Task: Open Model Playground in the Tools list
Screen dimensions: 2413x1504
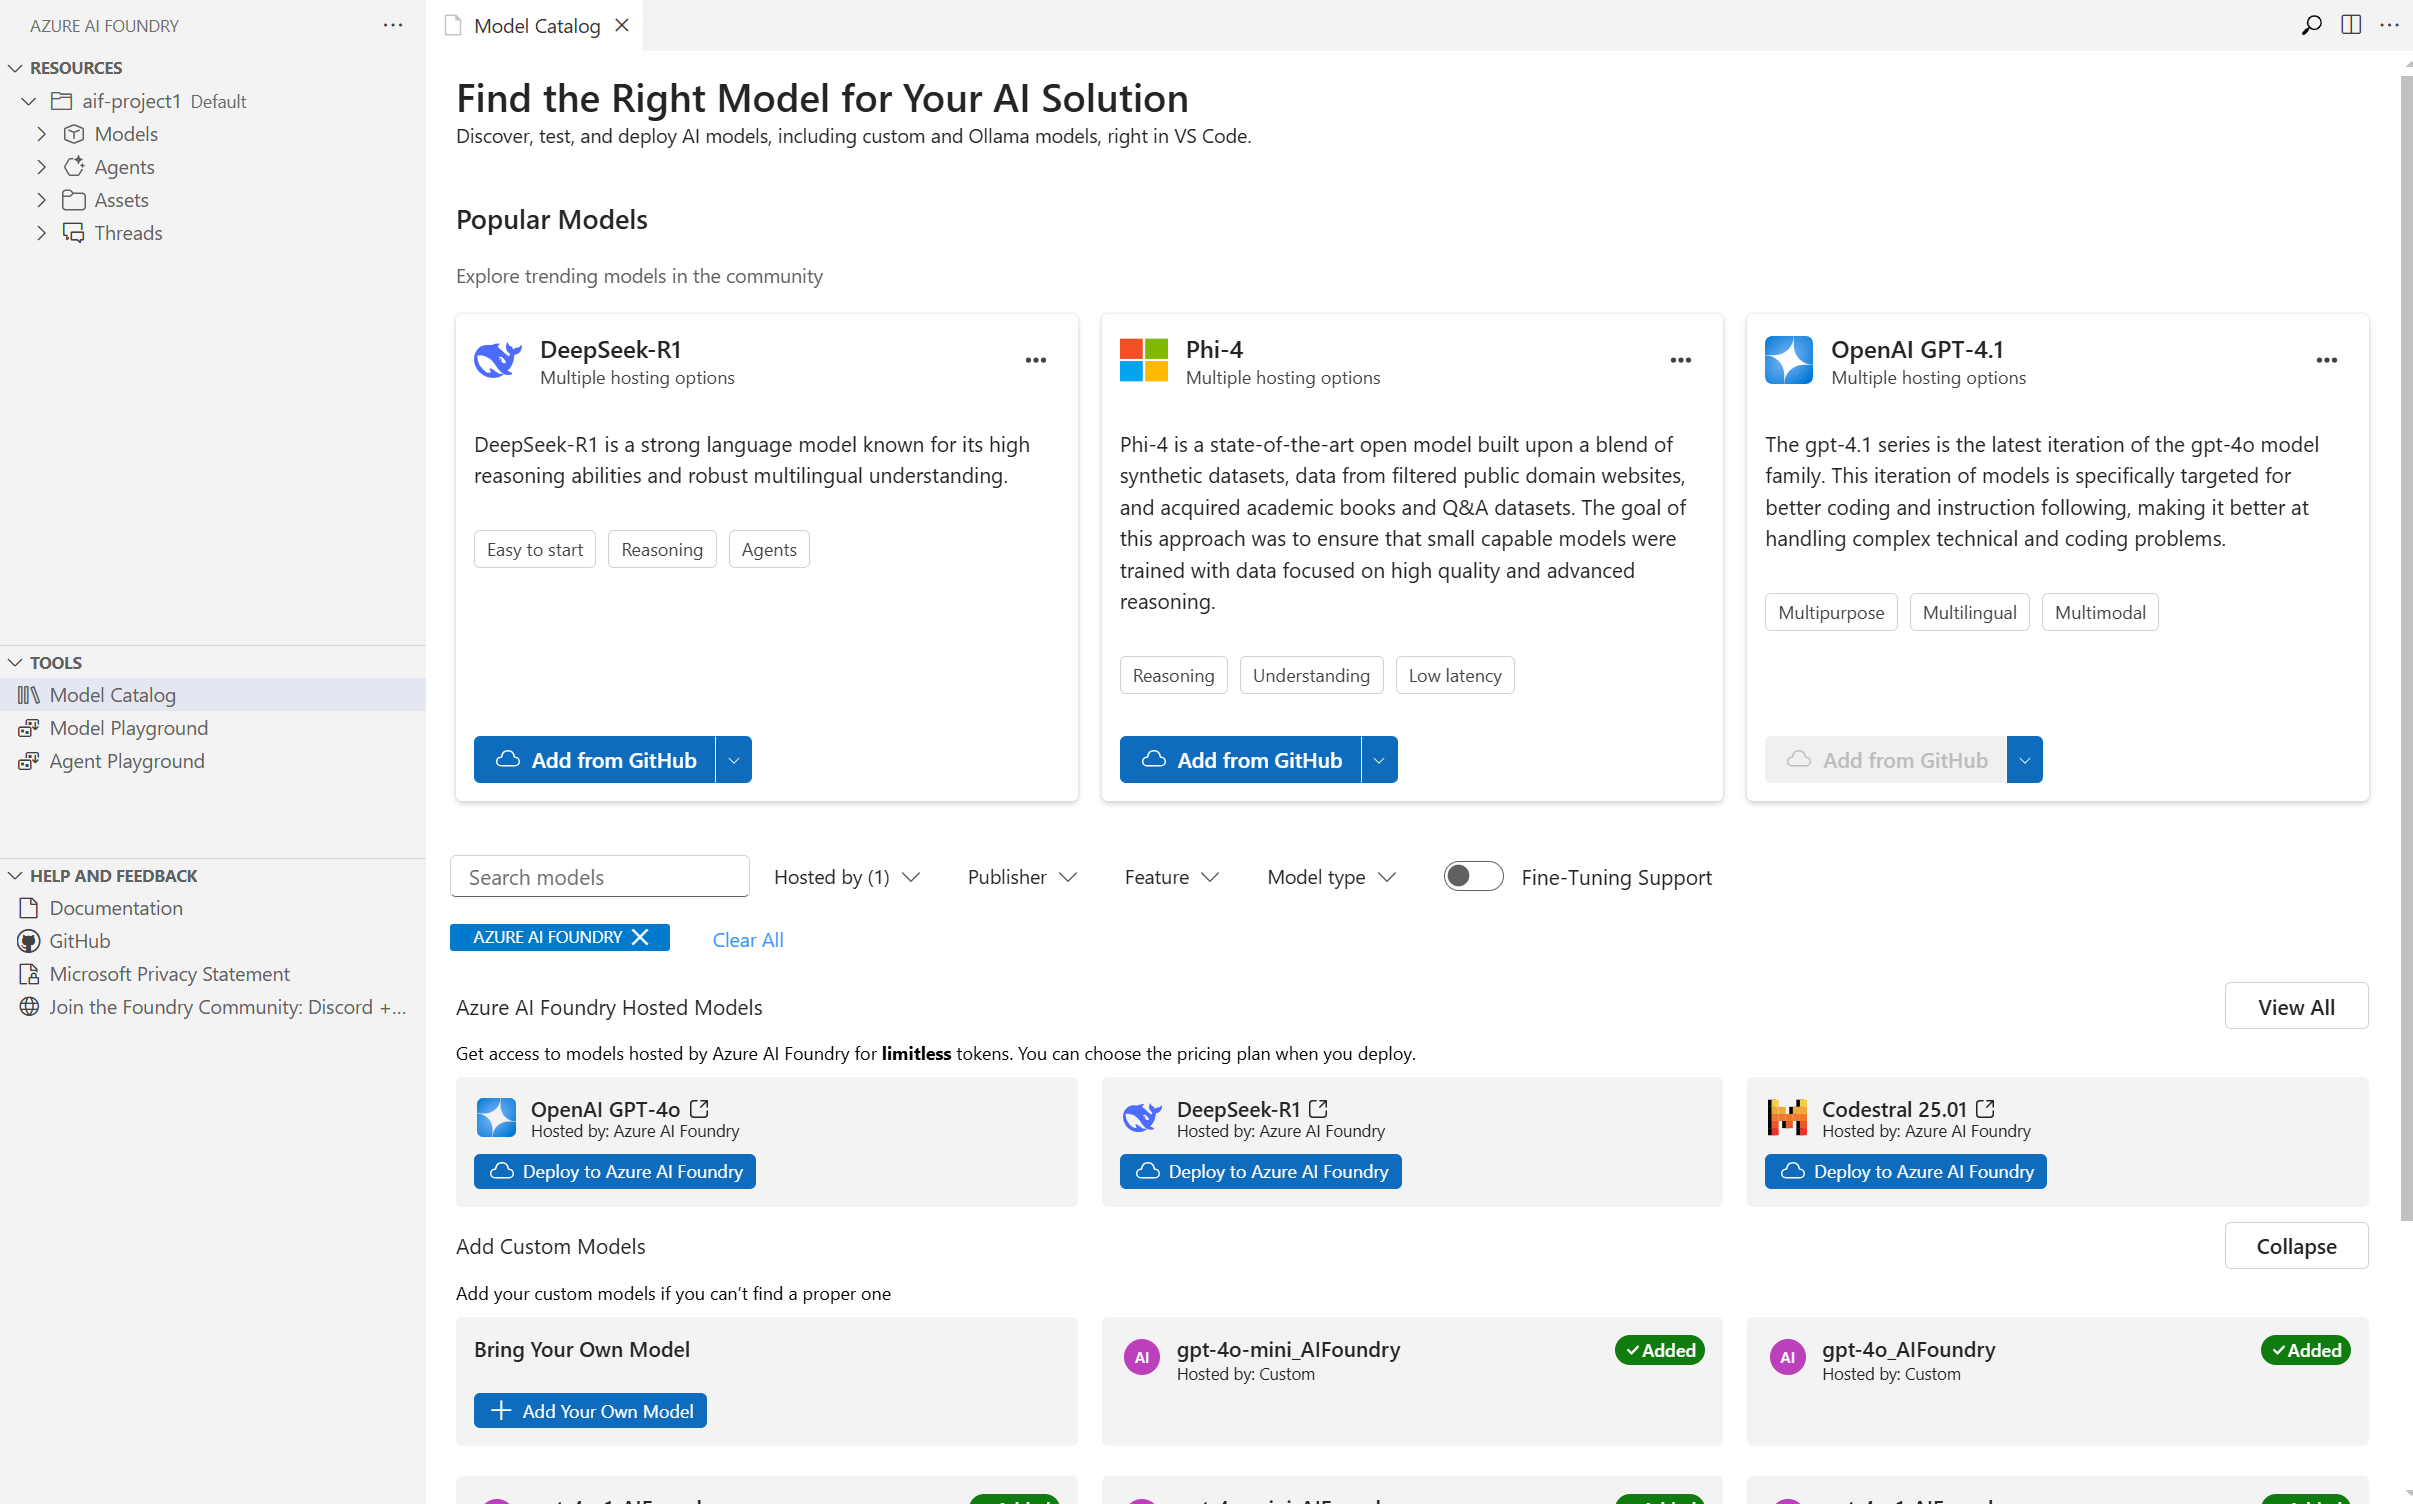Action: (129, 728)
